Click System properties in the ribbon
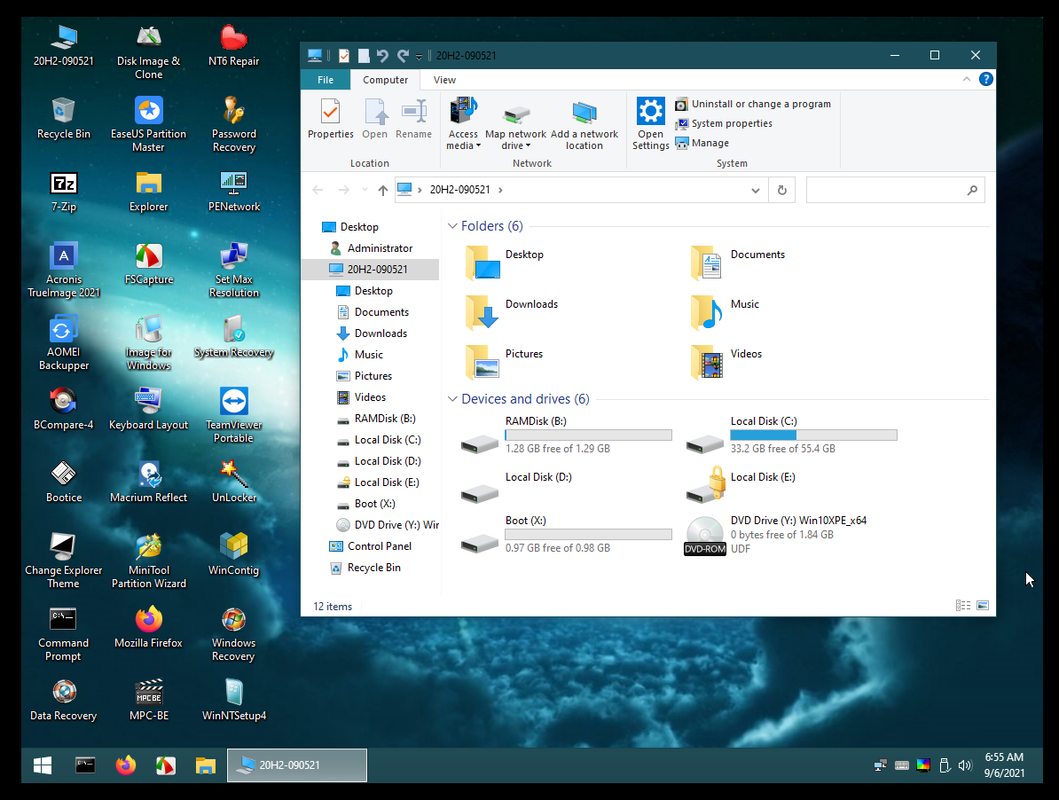 pos(723,124)
